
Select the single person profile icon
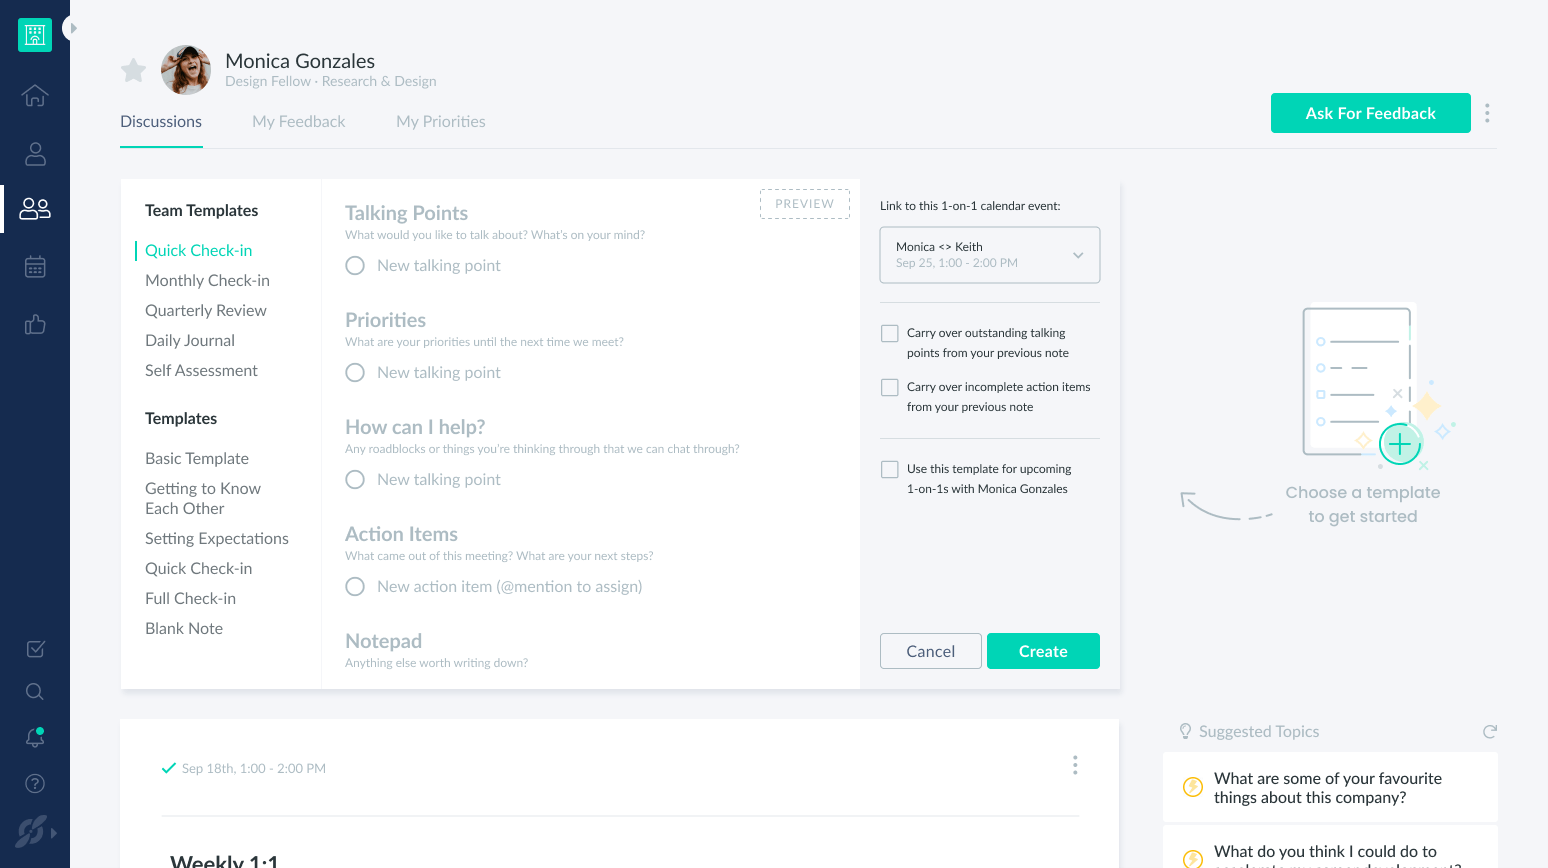coord(34,153)
